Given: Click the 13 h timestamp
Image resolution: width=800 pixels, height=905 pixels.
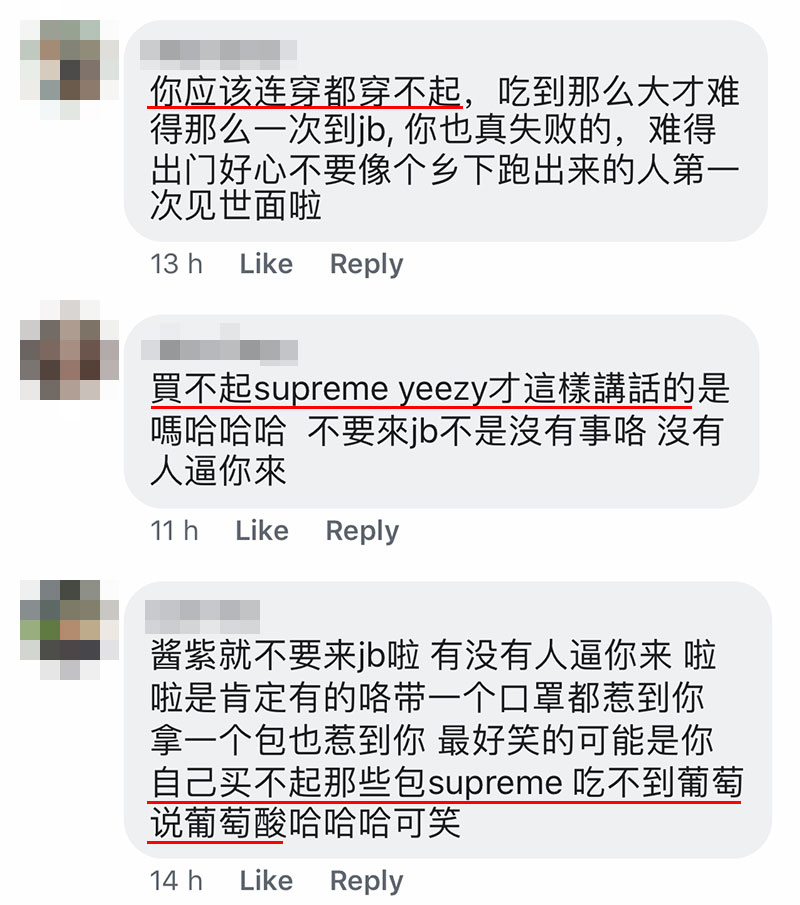Looking at the screenshot, I should 177,264.
